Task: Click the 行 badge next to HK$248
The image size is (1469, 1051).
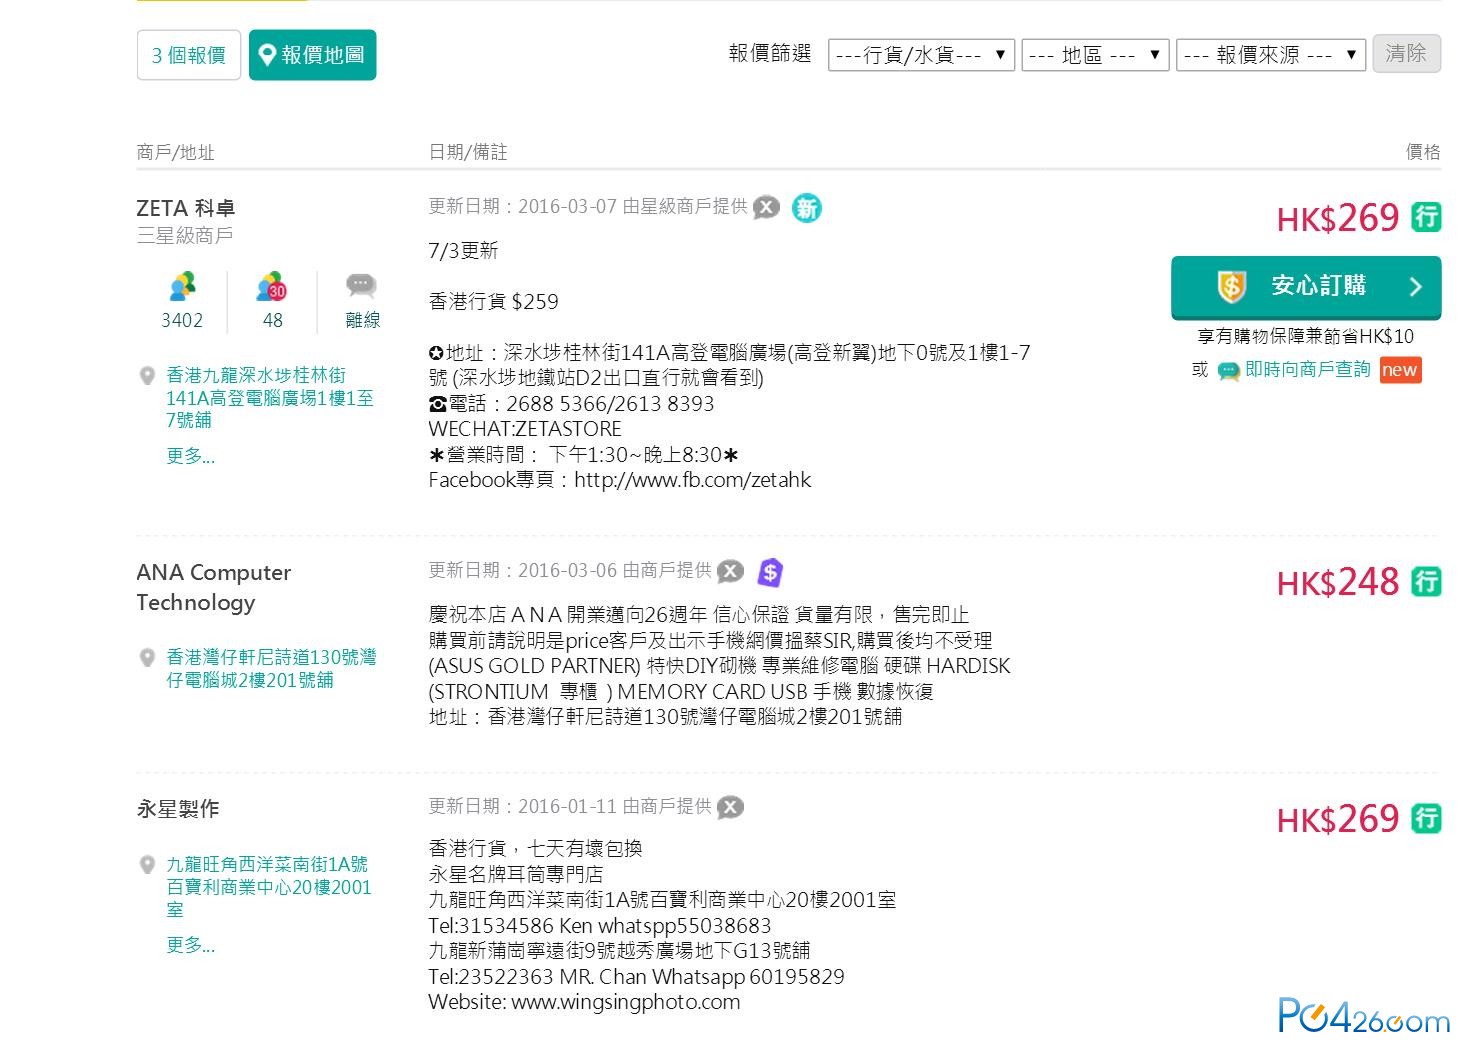Action: (1426, 581)
